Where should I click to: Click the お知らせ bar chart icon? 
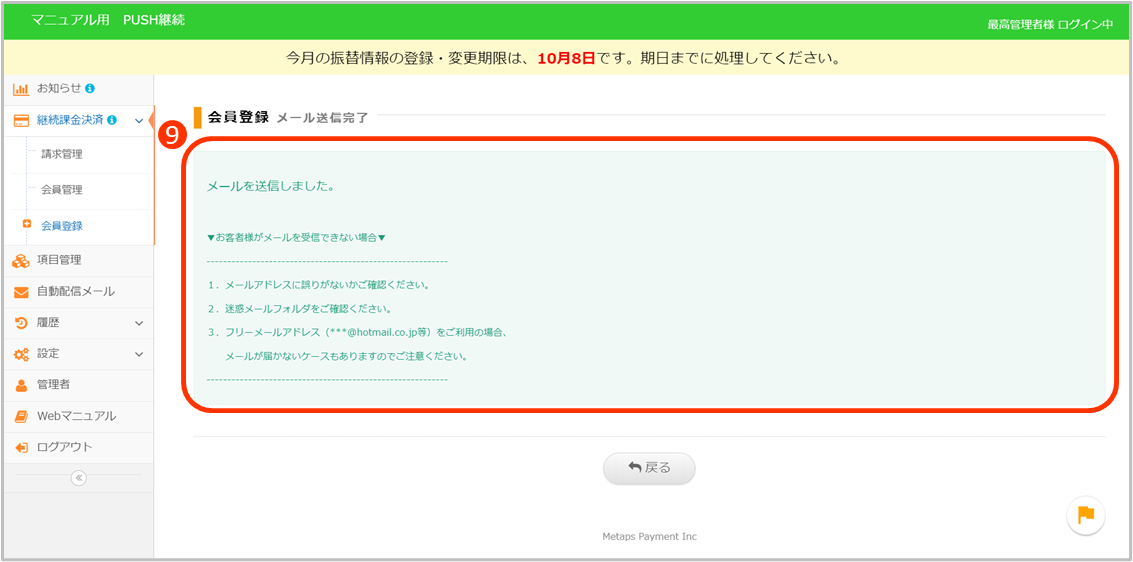coord(20,89)
